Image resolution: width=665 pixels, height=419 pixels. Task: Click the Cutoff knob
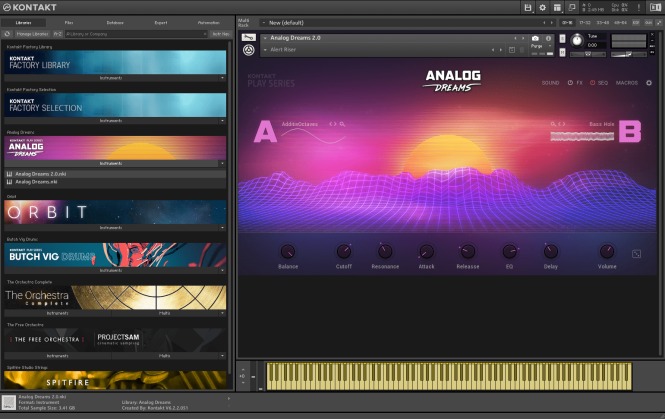(344, 252)
